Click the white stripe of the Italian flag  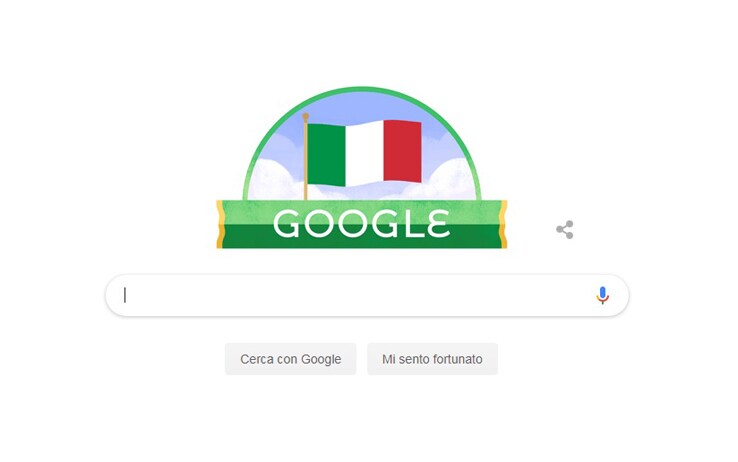point(365,153)
